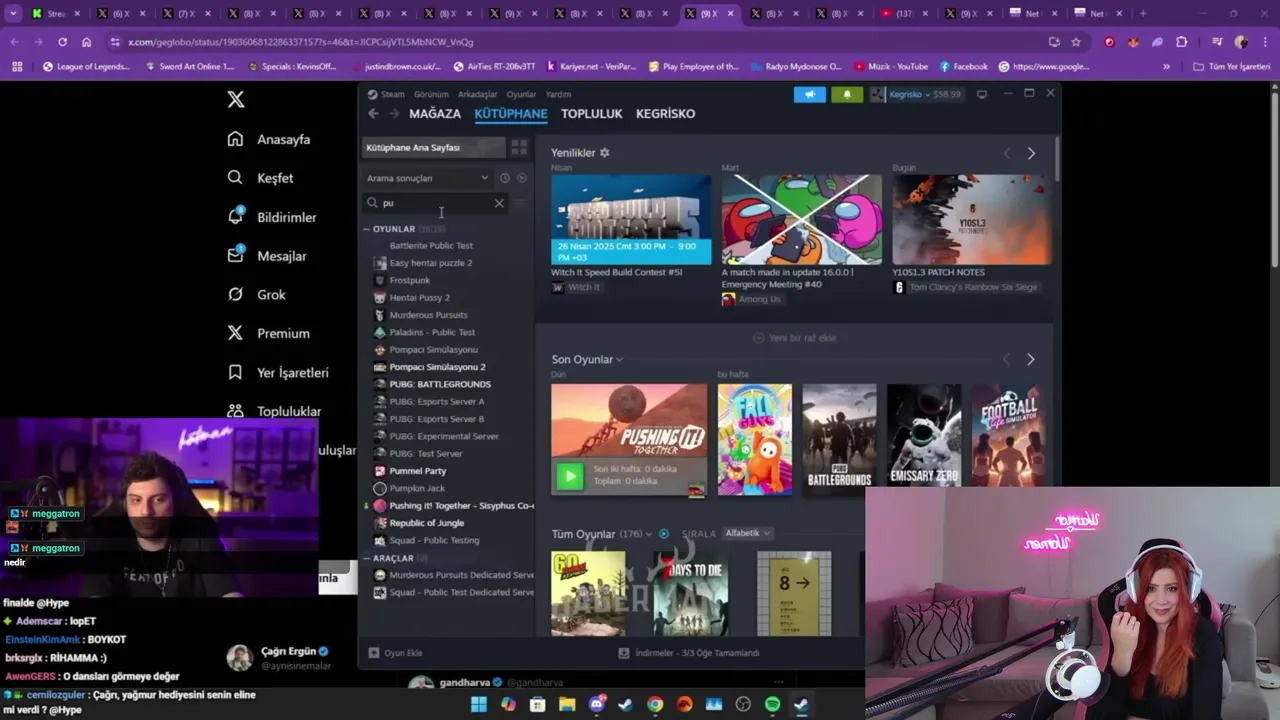Image resolution: width=1280 pixels, height=720 pixels.
Task: Open the Görünüm menu
Action: [x=431, y=94]
